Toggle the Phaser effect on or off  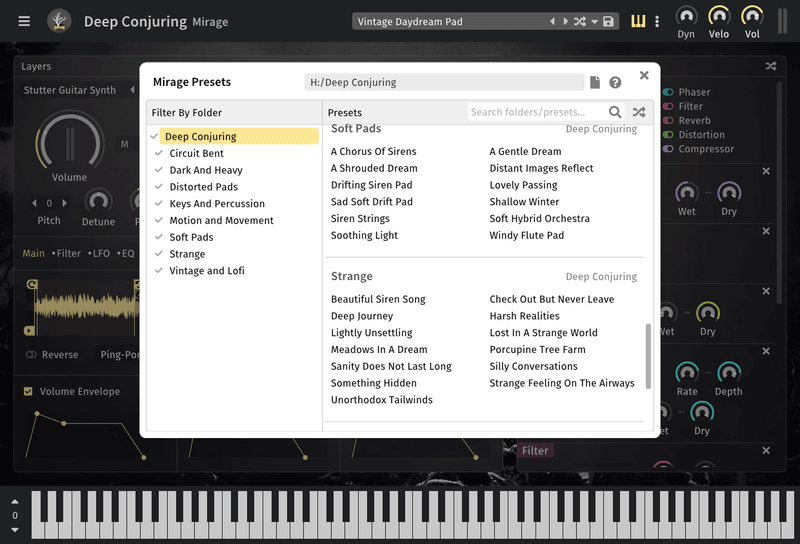pos(668,92)
